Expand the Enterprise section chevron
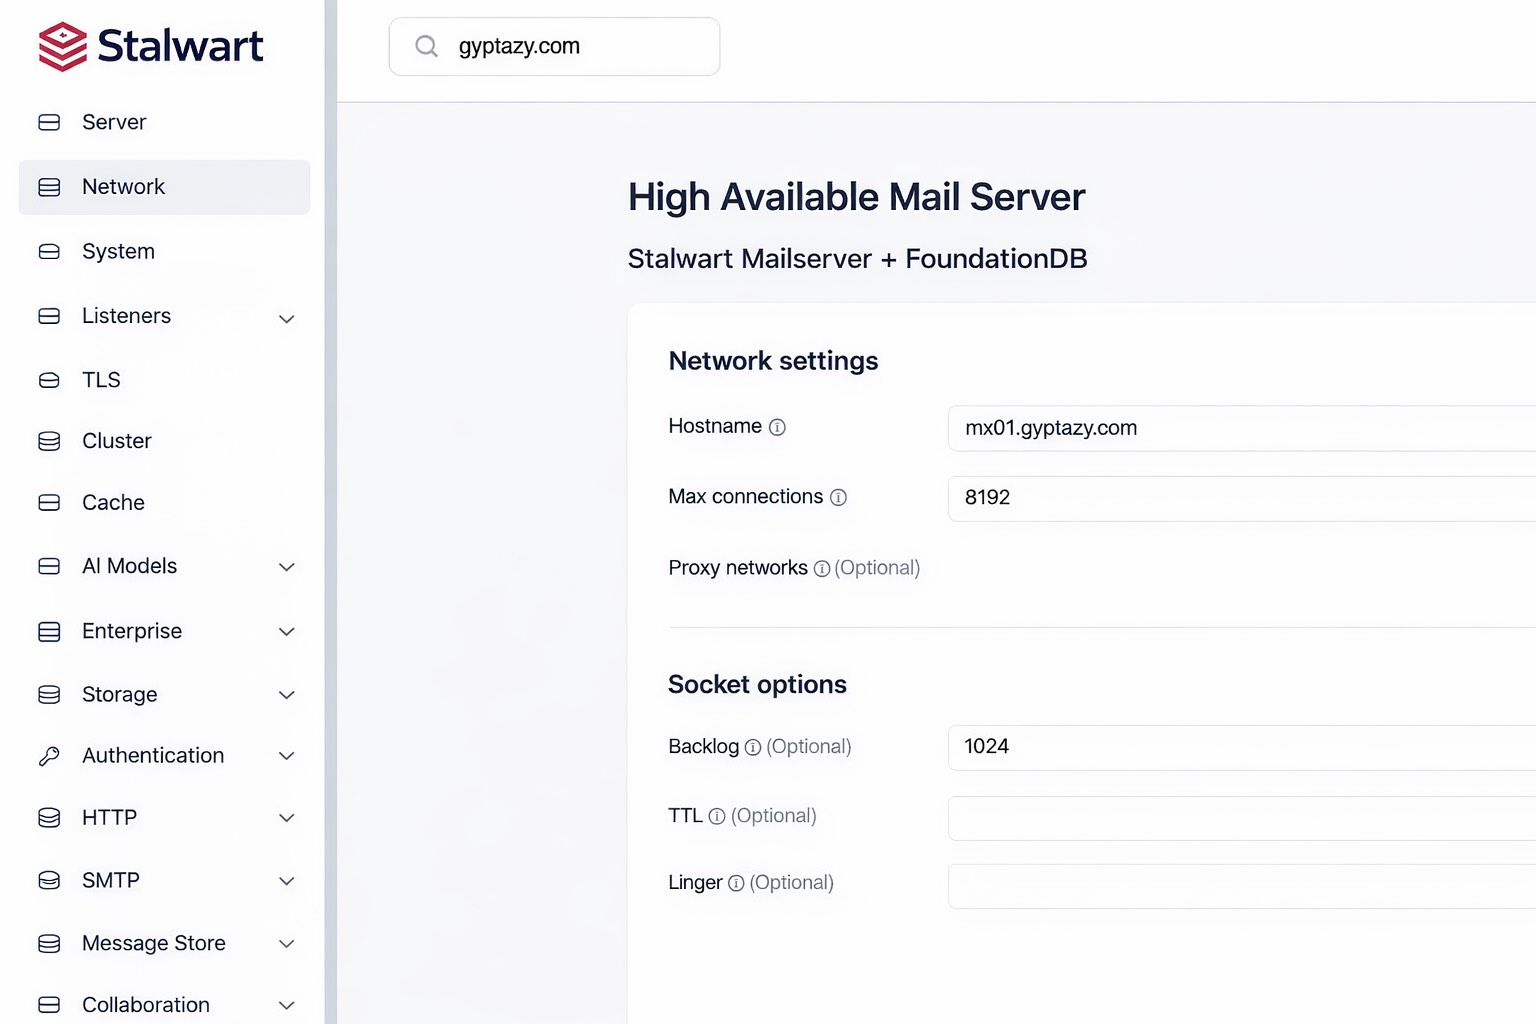This screenshot has width=1536, height=1024. [x=287, y=632]
